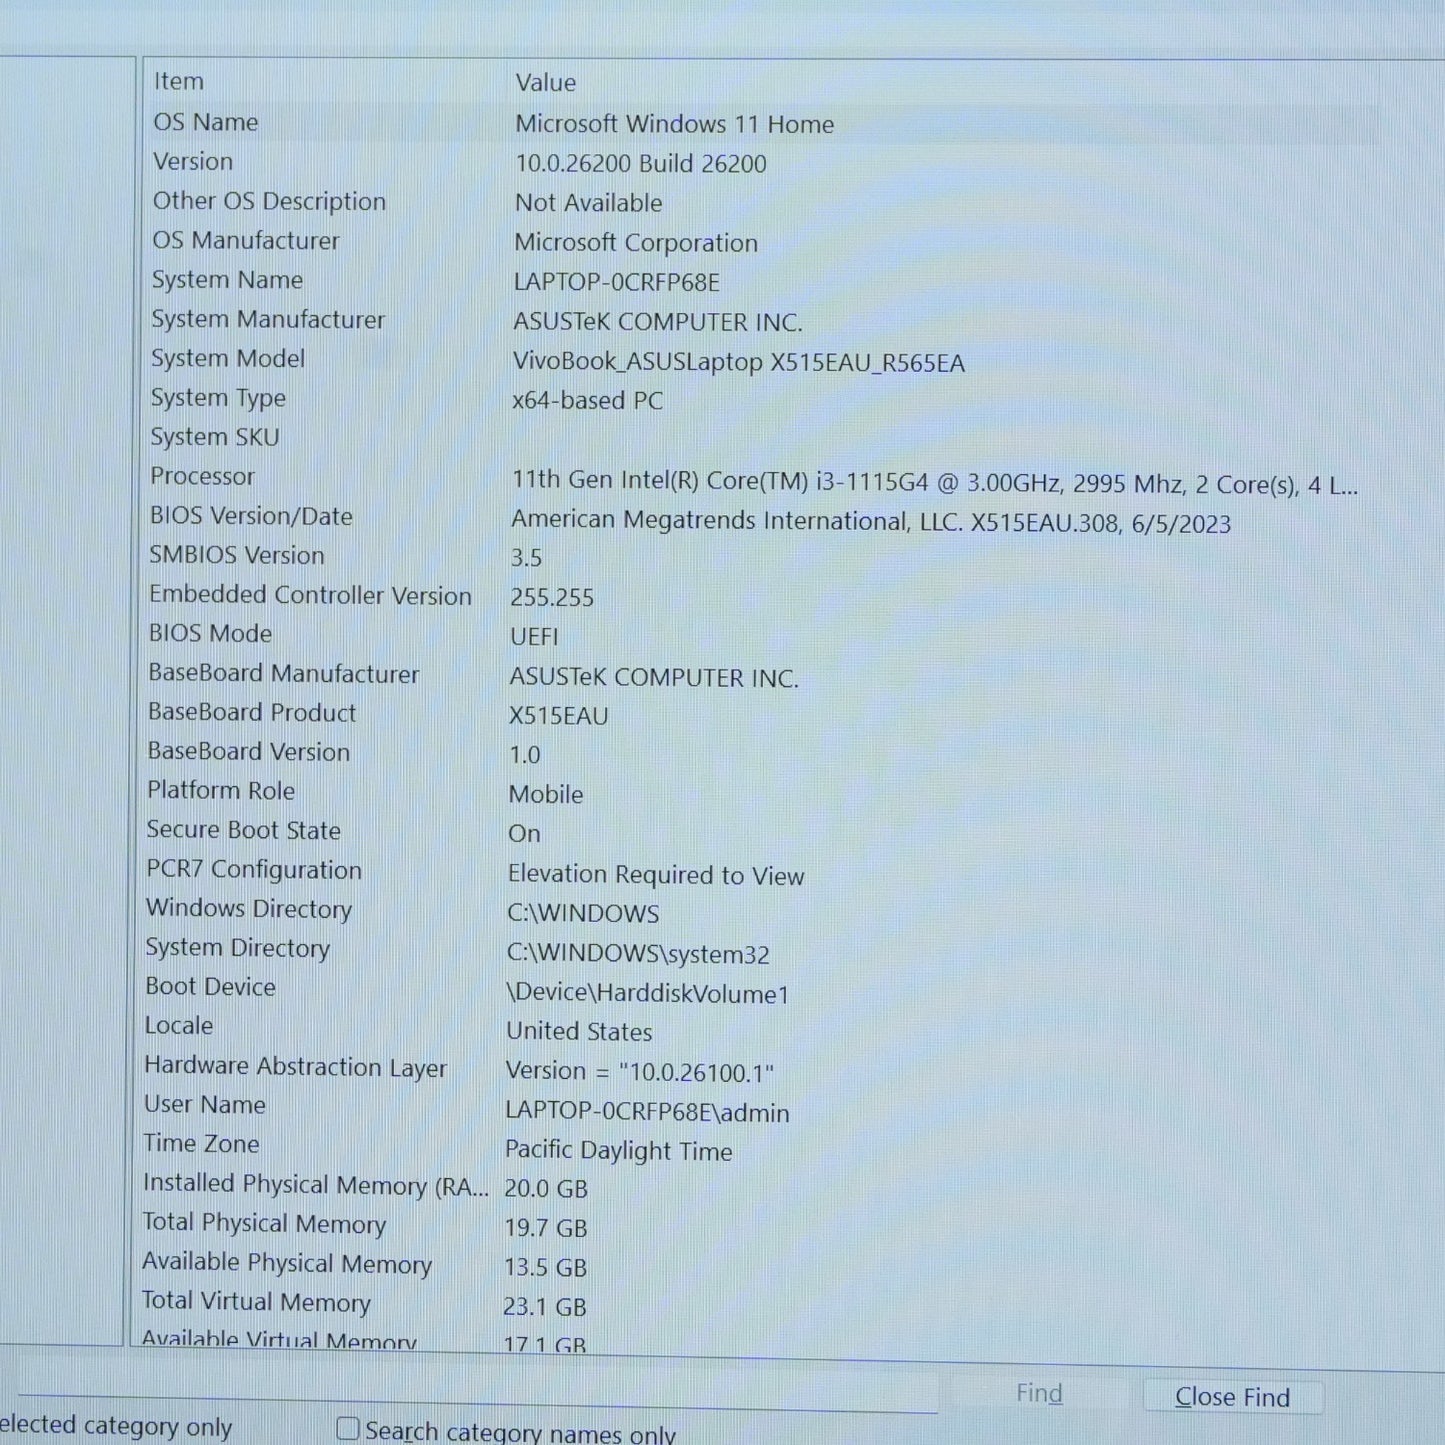
Task: Click the value LAPTOP-0CRFP68E in the System Name row
Action: (x=617, y=282)
